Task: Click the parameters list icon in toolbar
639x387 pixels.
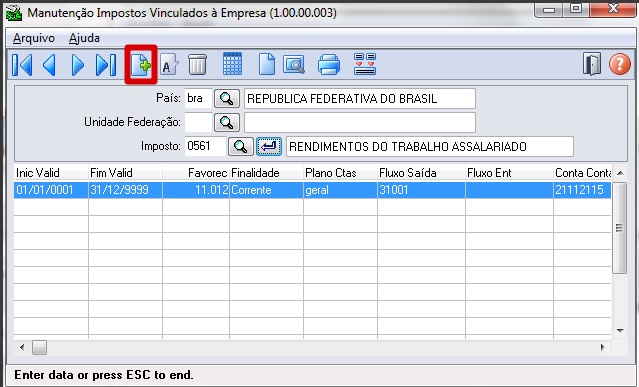Action: click(365, 64)
